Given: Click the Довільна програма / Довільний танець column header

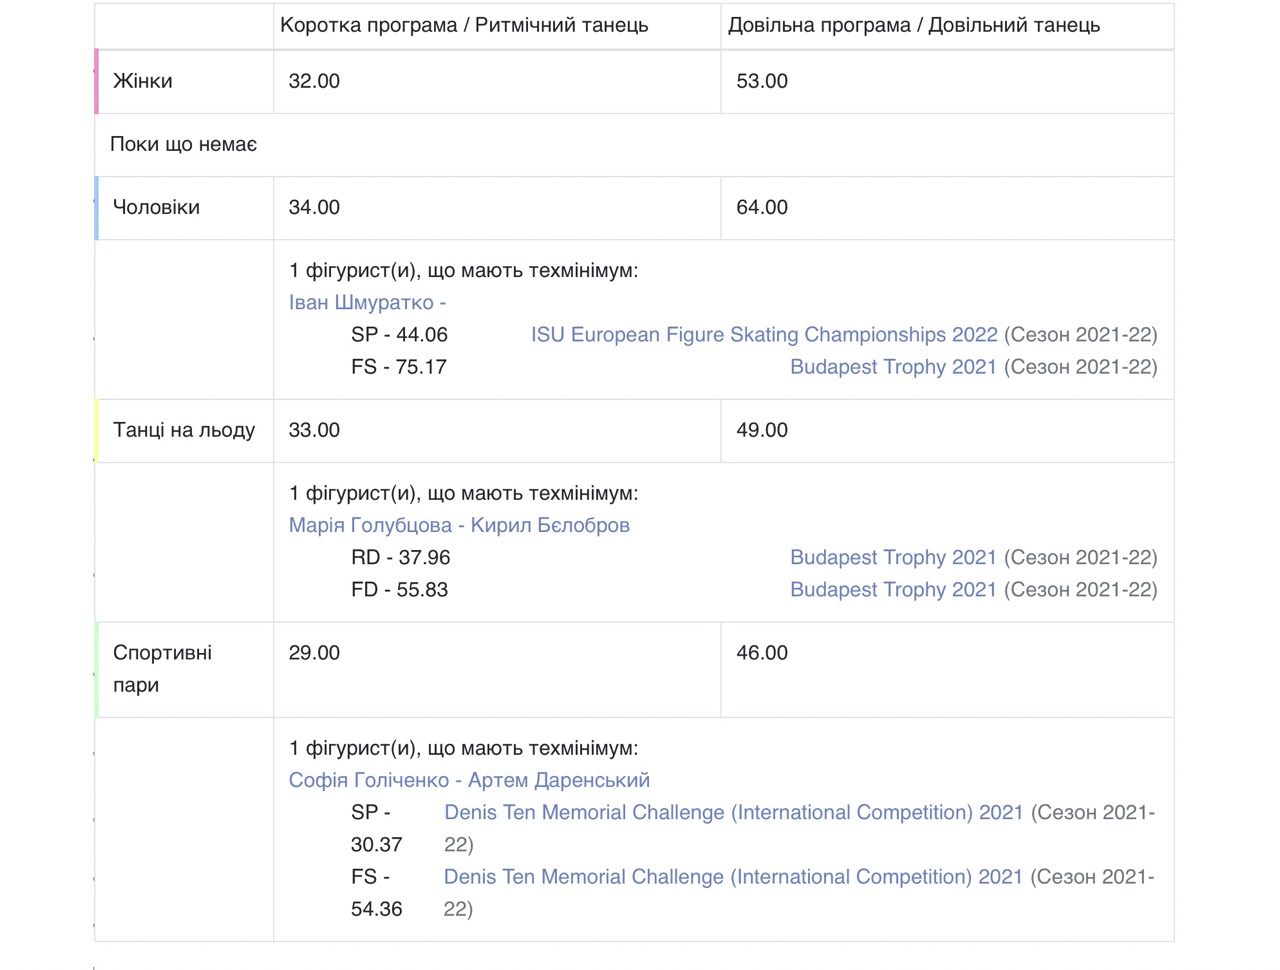Looking at the screenshot, I should (913, 26).
